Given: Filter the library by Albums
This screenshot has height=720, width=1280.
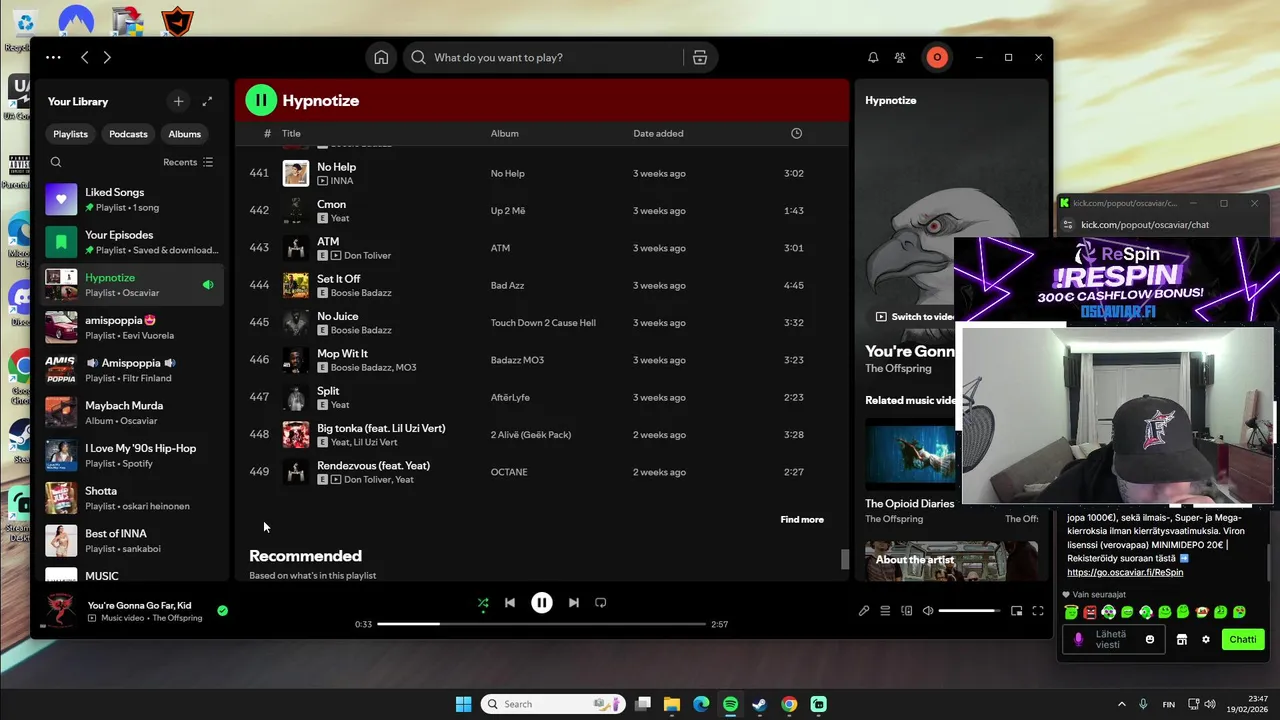Looking at the screenshot, I should (184, 134).
